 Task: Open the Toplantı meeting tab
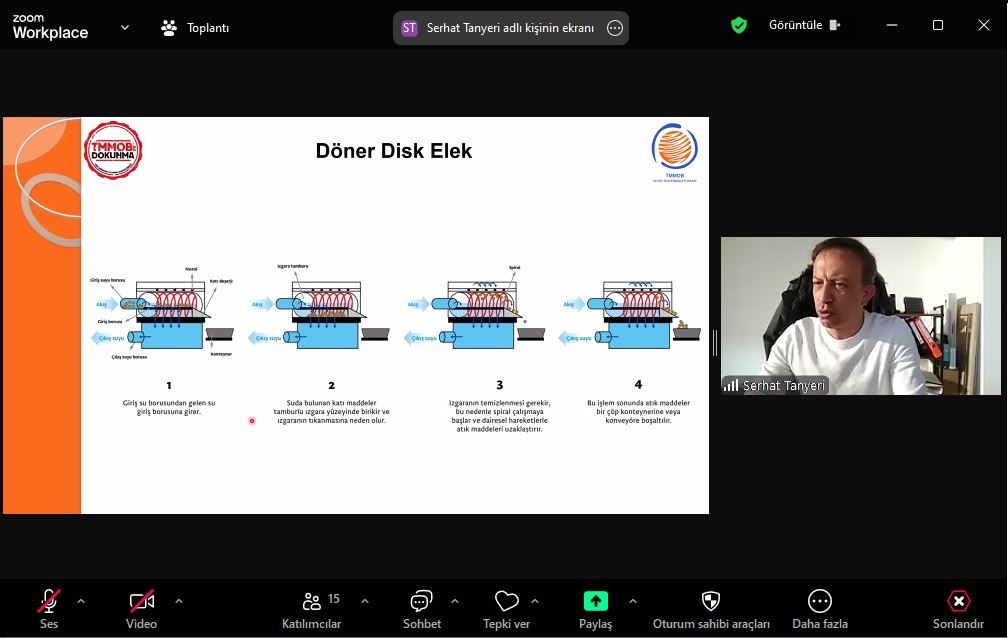(x=196, y=28)
